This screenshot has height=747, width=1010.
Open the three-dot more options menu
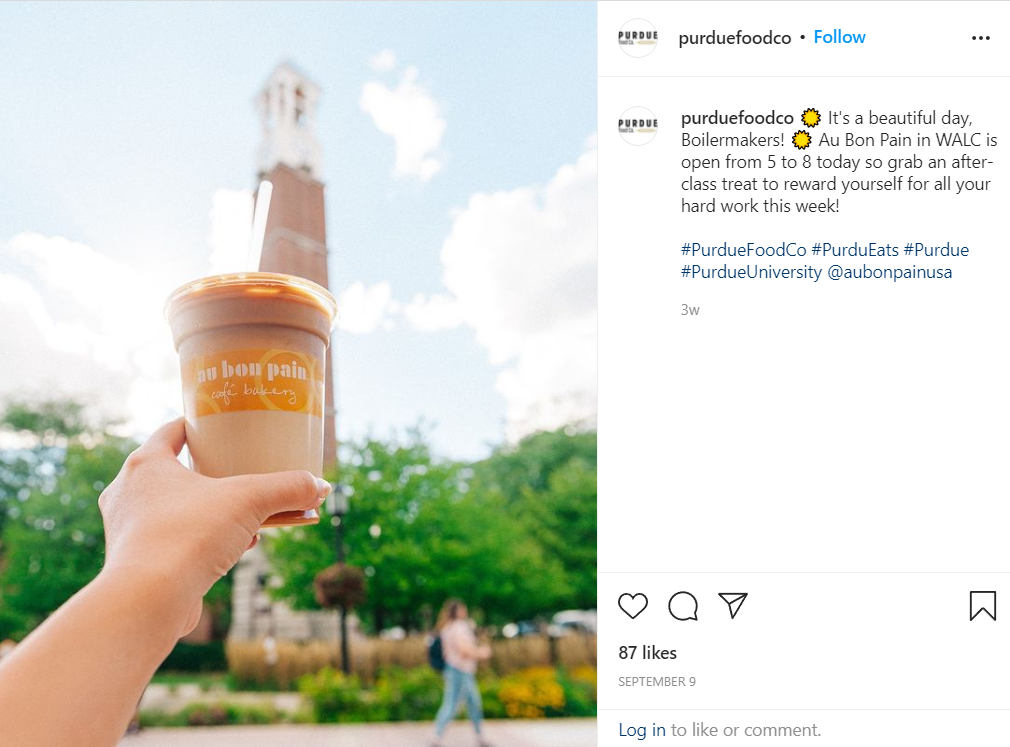(980, 38)
